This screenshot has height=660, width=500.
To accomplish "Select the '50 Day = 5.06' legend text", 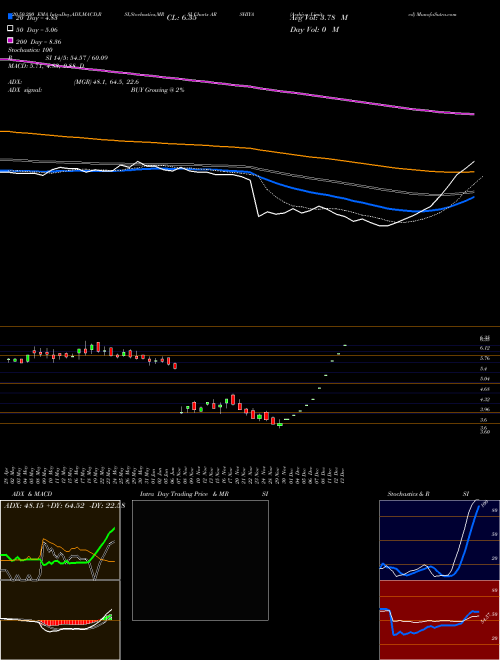I will click(x=37, y=30).
